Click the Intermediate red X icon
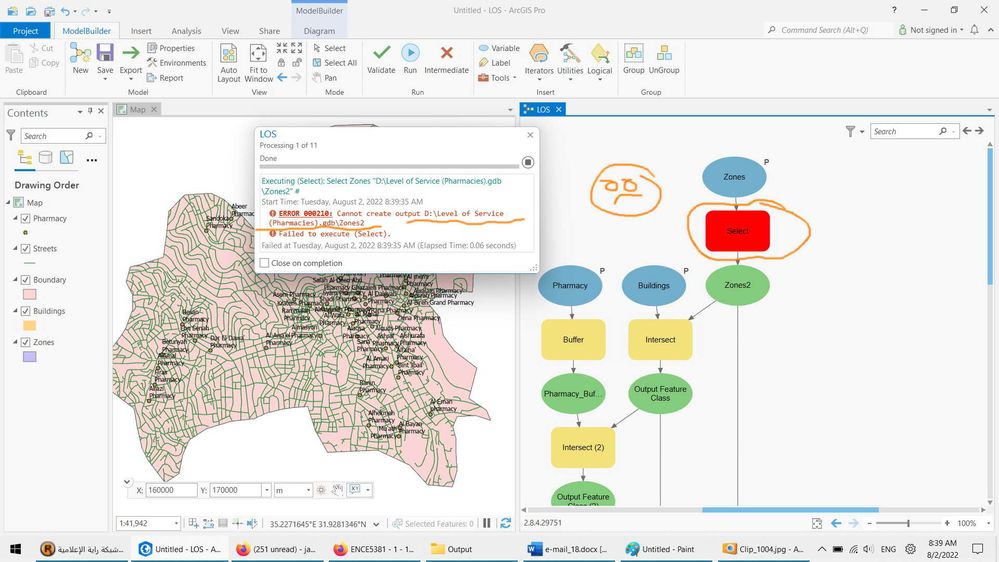 (447, 53)
